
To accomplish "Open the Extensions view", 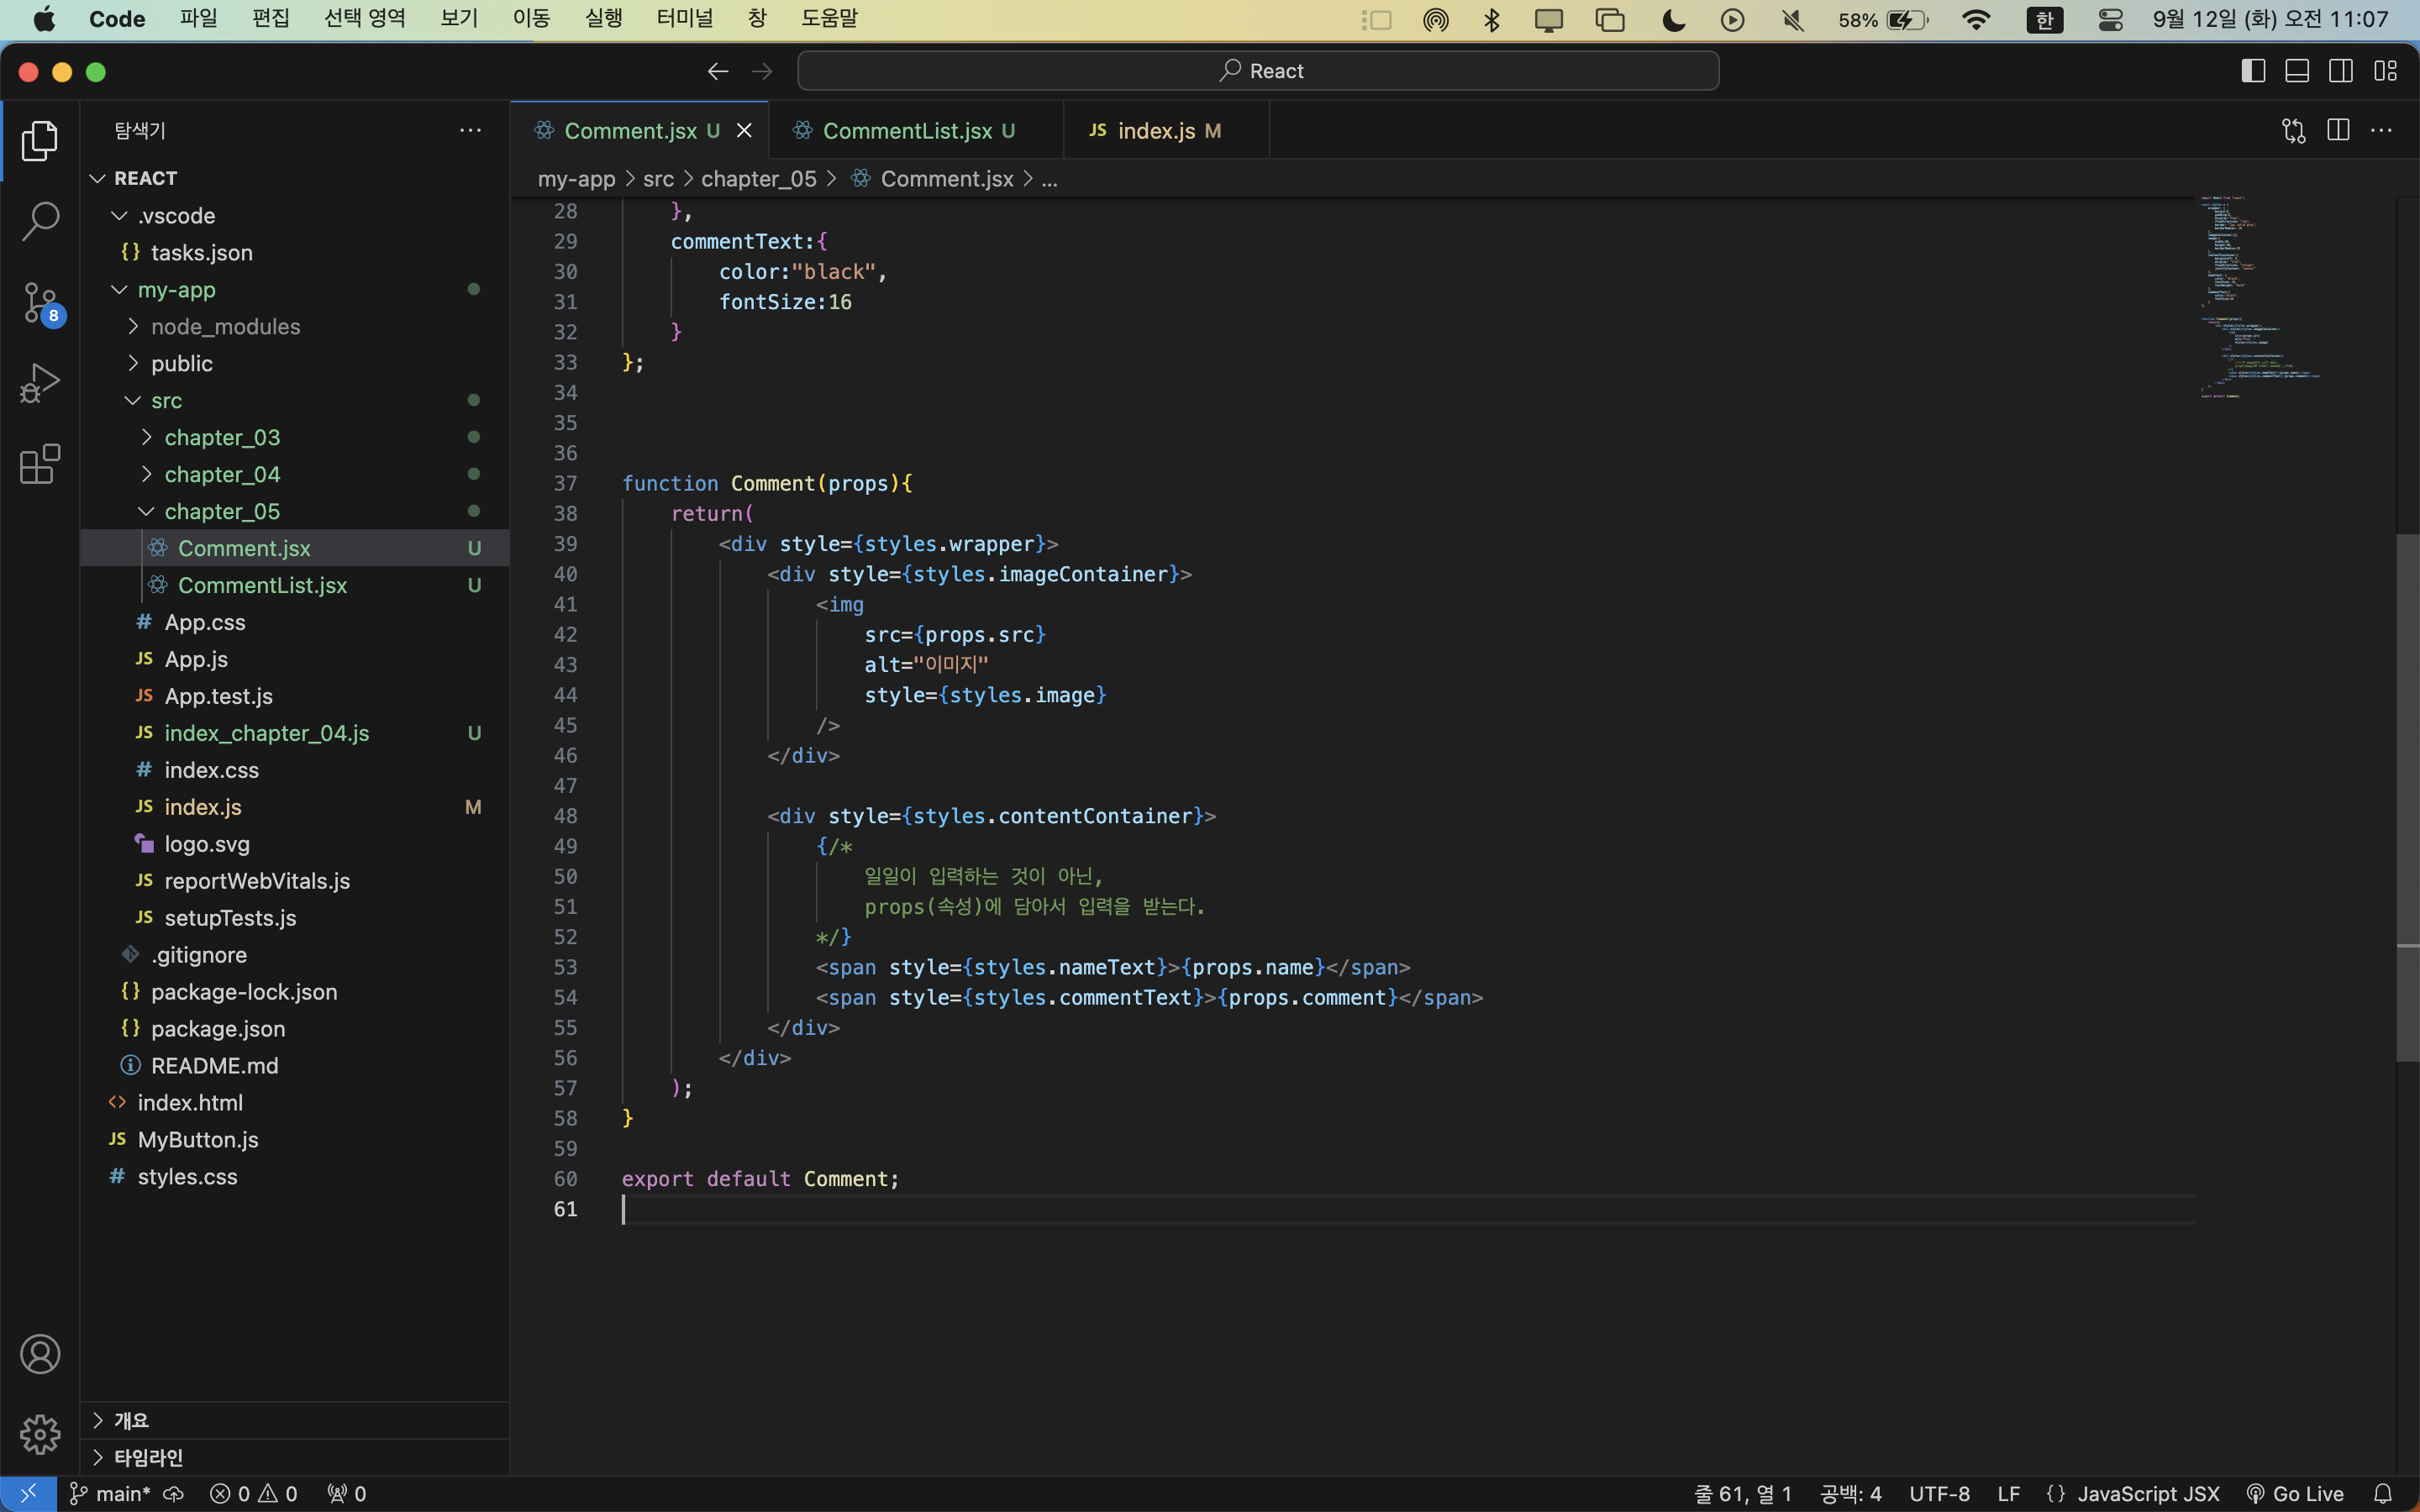I will [40, 464].
